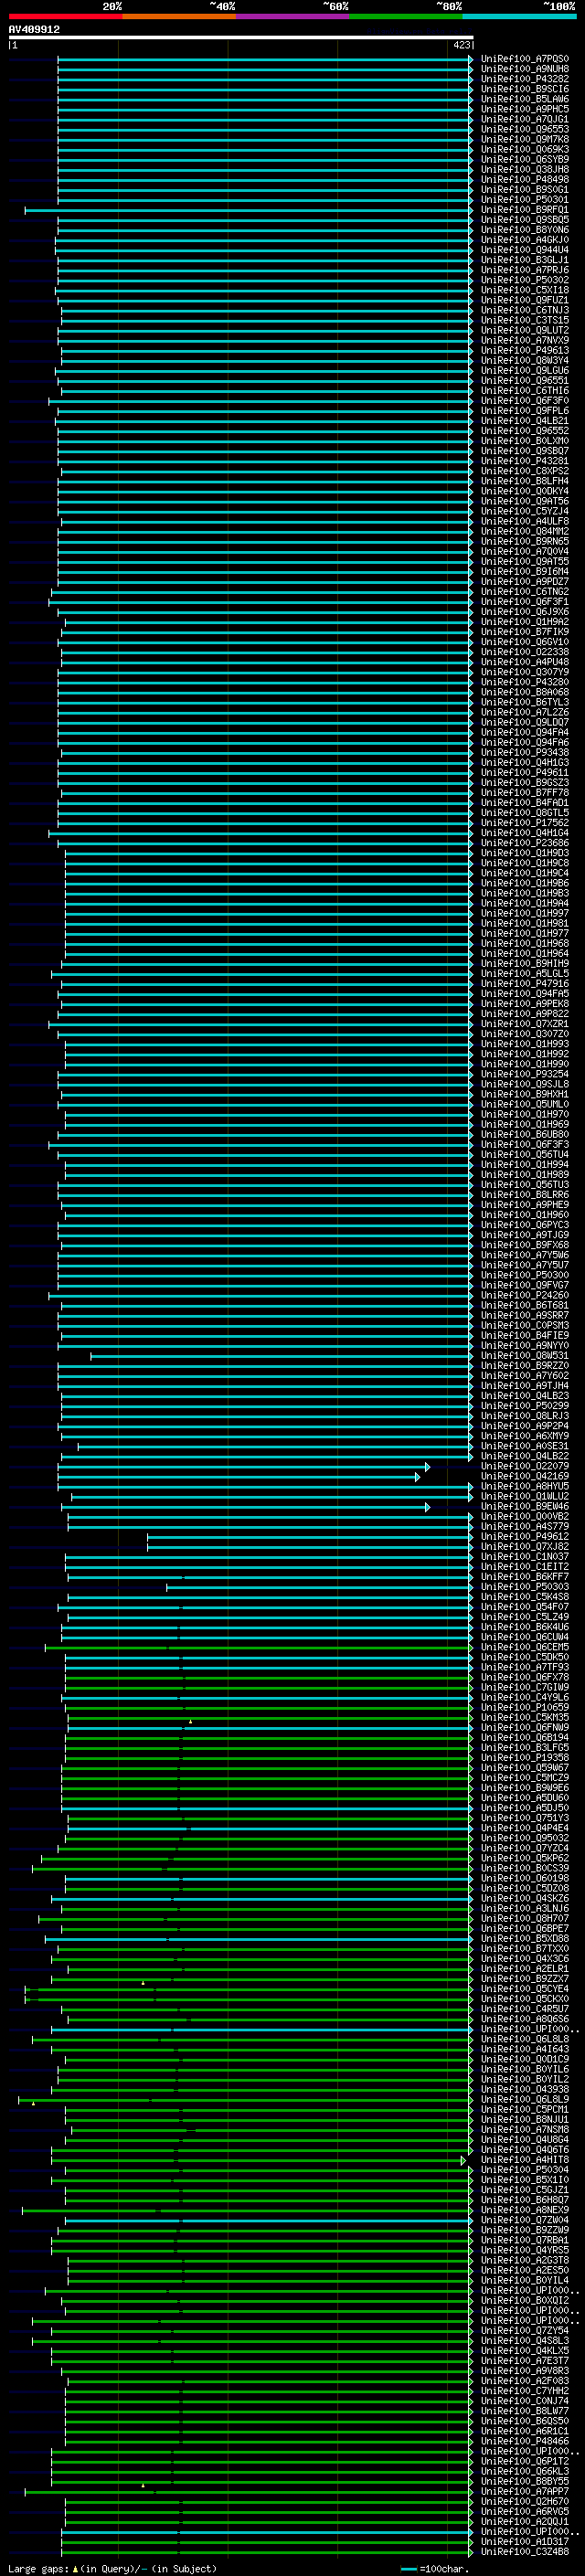Click the yellow gap triangle in the legend
This screenshot has height=2576, width=585.
pyautogui.click(x=75, y=2569)
